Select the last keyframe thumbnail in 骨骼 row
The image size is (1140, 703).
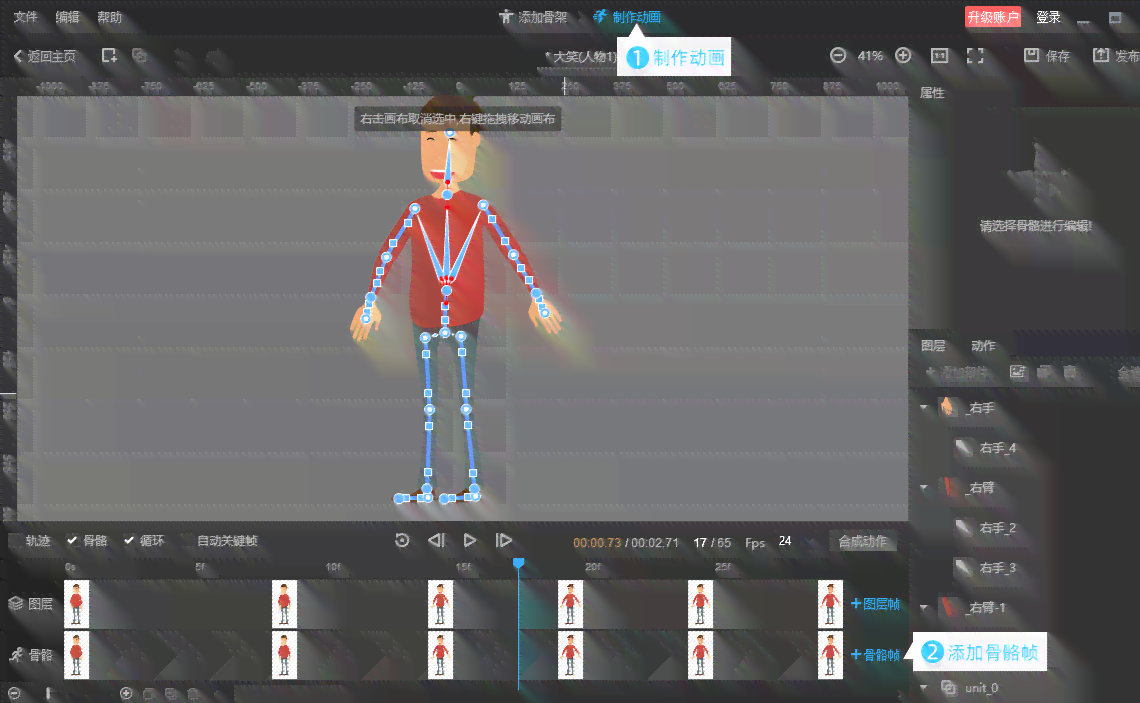click(830, 654)
